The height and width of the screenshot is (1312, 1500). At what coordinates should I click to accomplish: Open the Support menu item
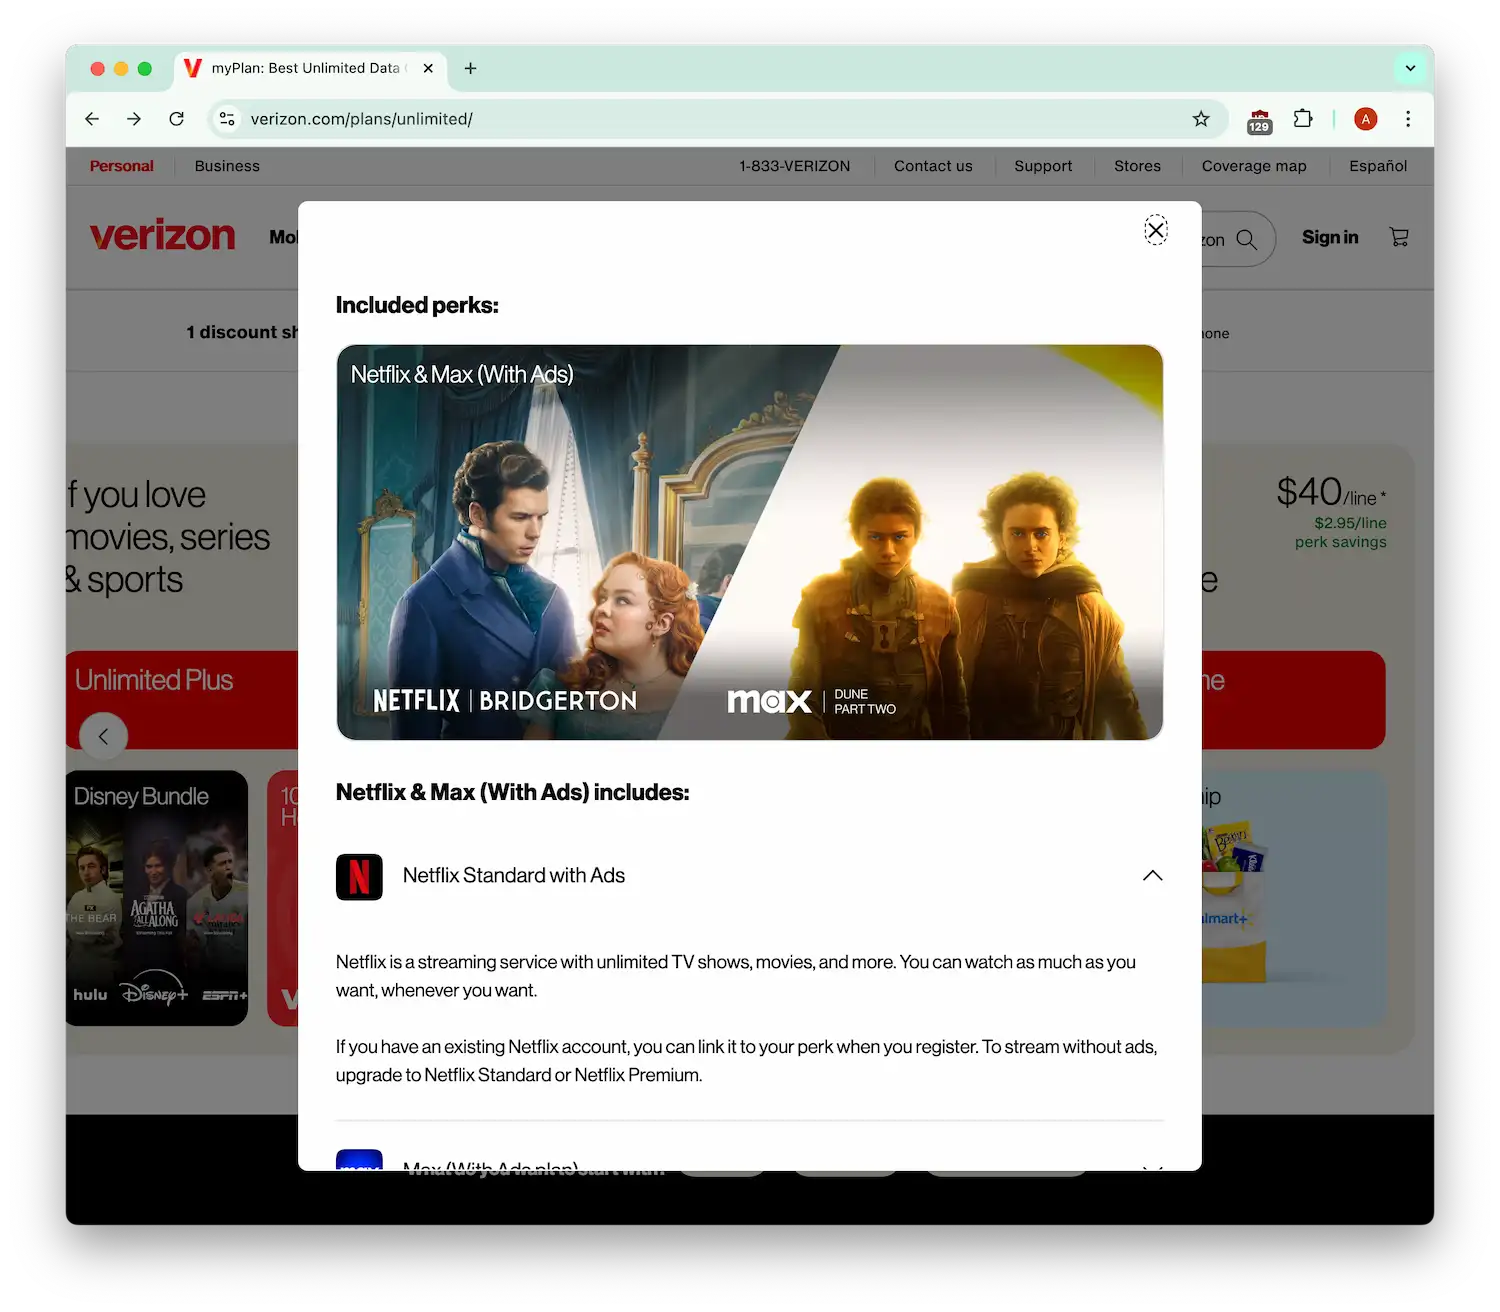(1043, 166)
